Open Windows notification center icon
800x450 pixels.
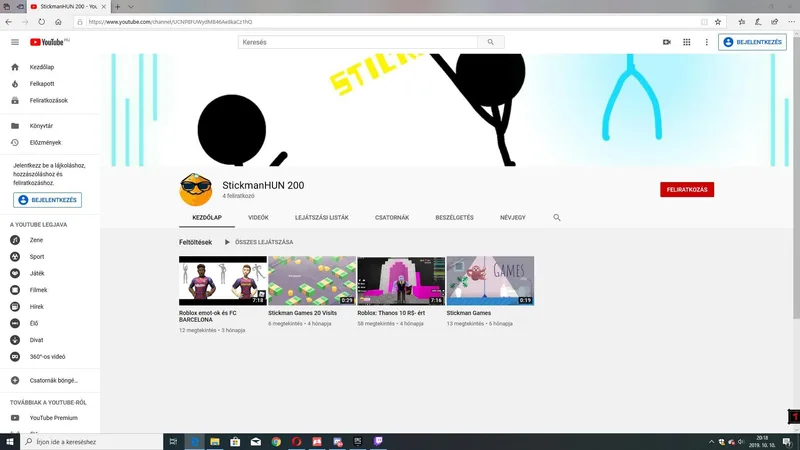pos(787,442)
